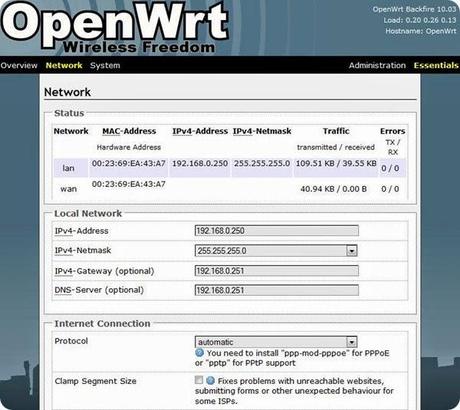Select the lan row in Status table
Screen dimensions: 460x410
230,167
